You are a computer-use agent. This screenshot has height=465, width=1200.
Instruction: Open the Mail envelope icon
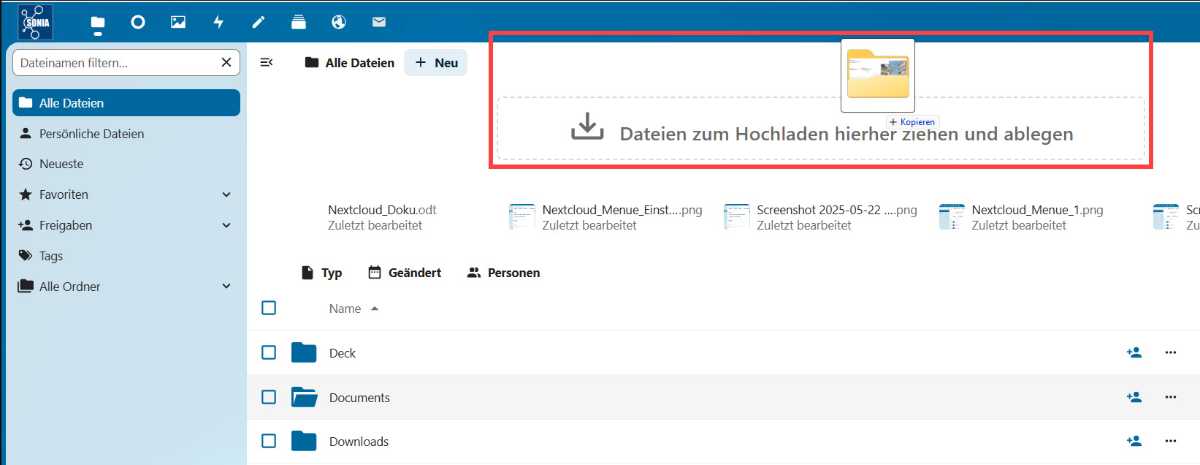379,22
